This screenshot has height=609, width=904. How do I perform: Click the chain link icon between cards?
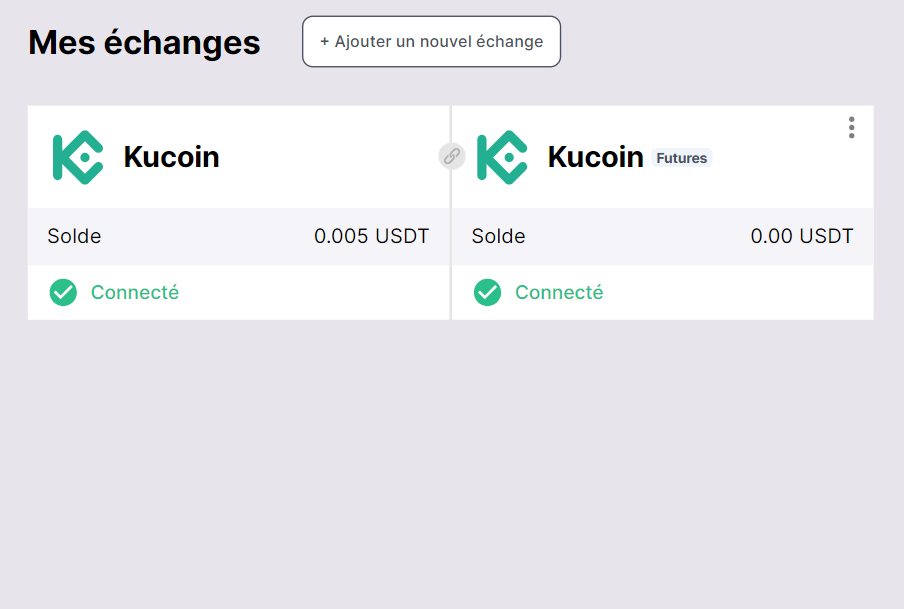pyautogui.click(x=452, y=156)
